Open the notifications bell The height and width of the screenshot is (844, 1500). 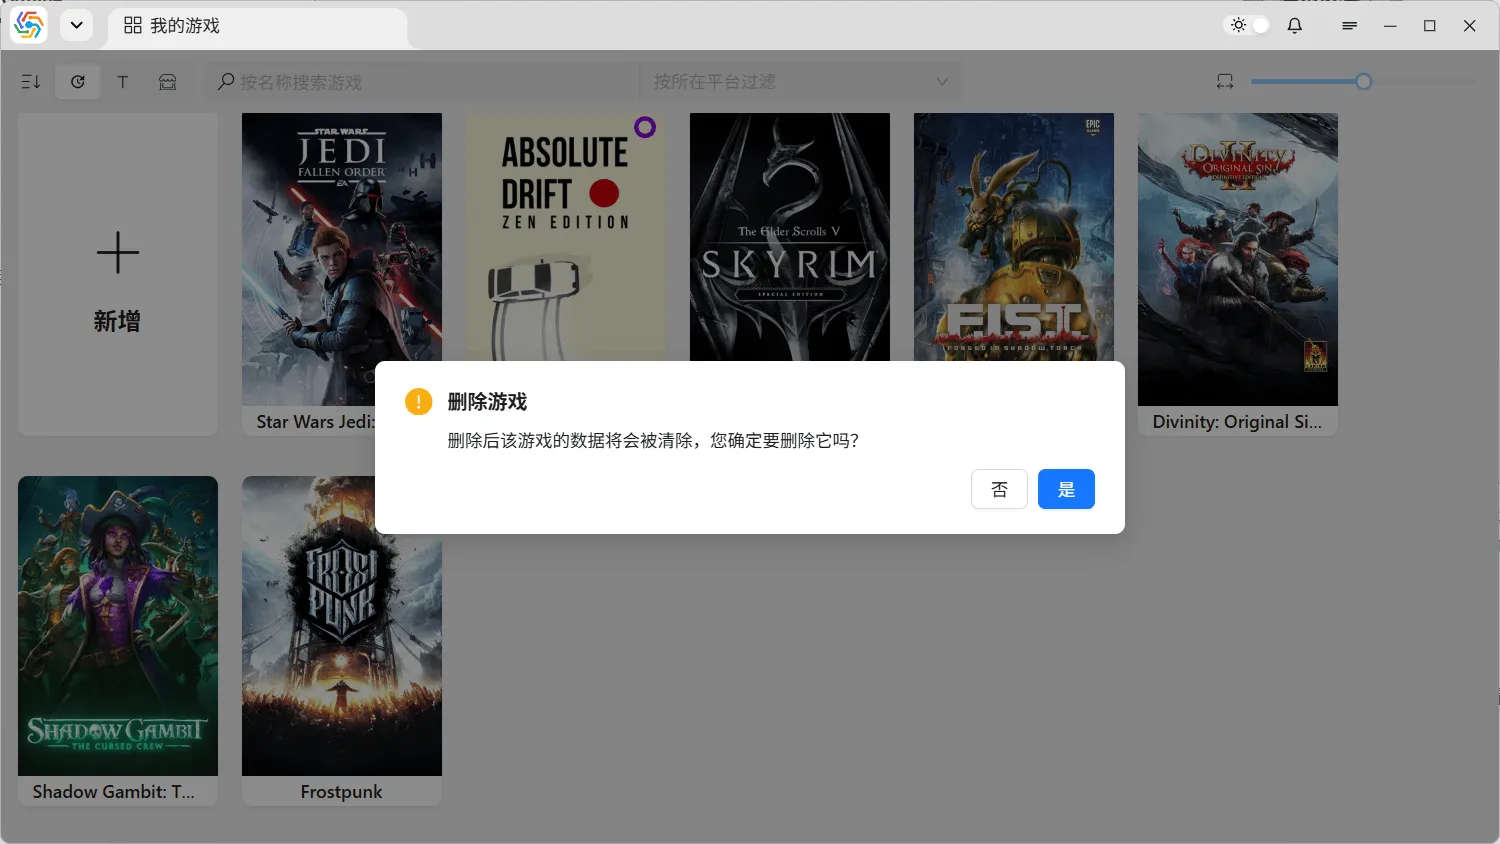click(1295, 26)
